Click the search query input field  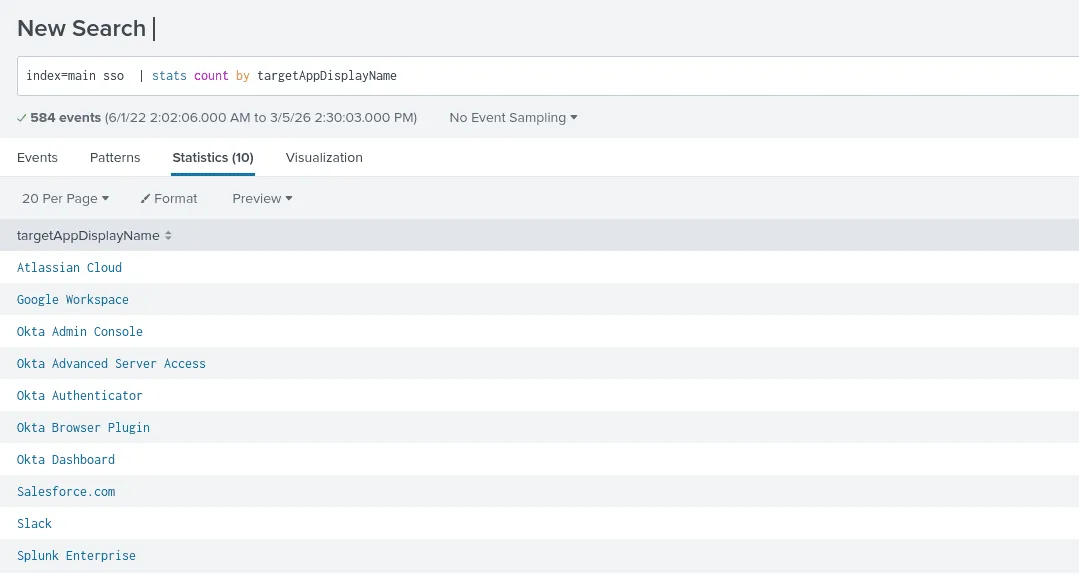point(548,76)
